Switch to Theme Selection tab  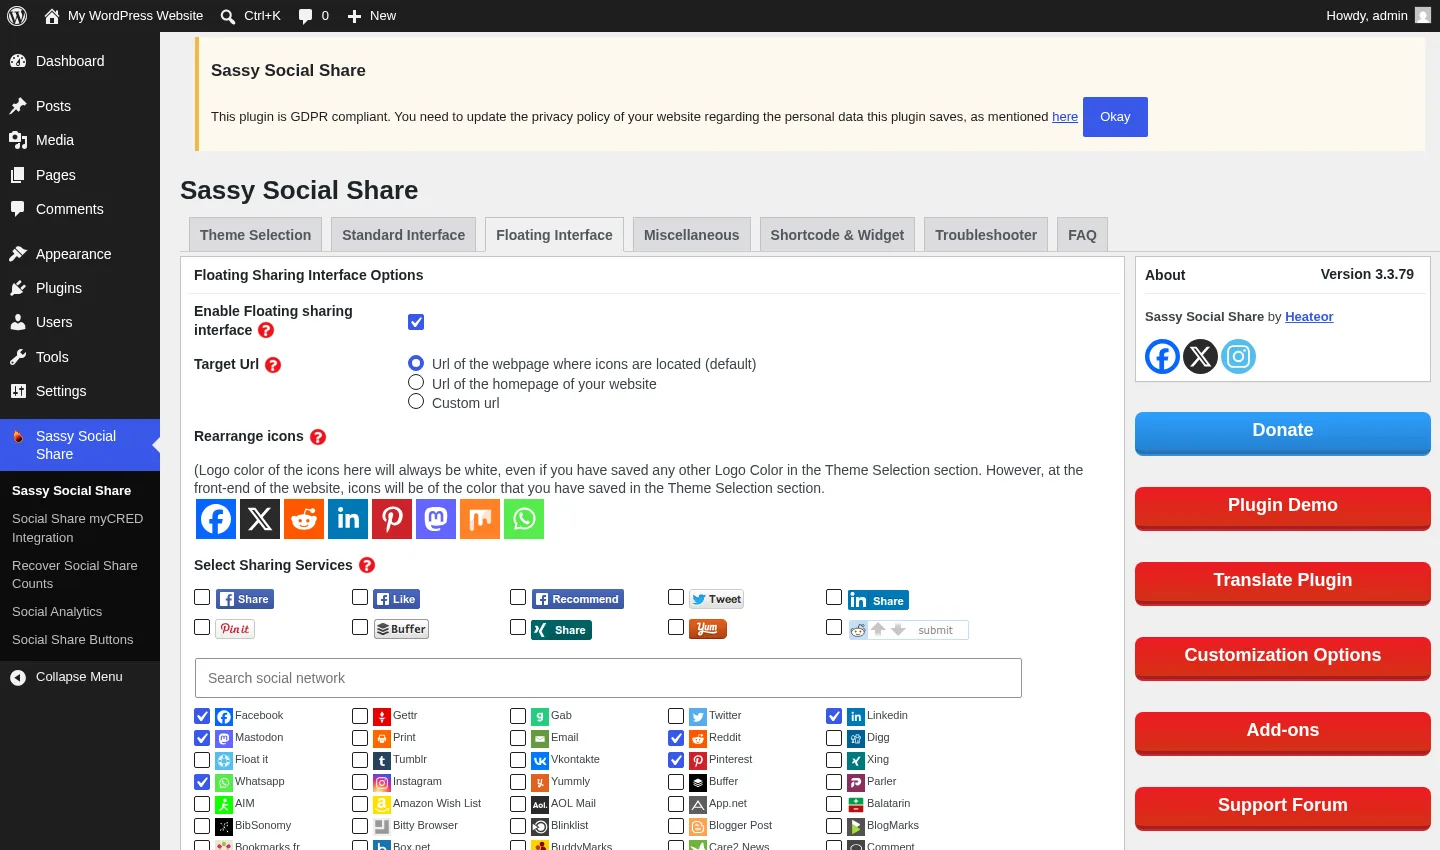tap(255, 235)
